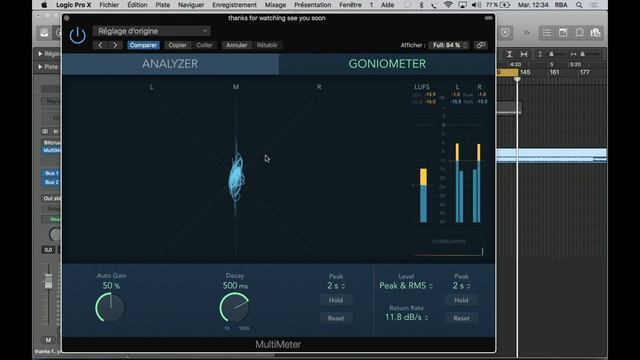Open the Réglage d'origine preset menu
The height and width of the screenshot is (360, 640).
[151, 31]
